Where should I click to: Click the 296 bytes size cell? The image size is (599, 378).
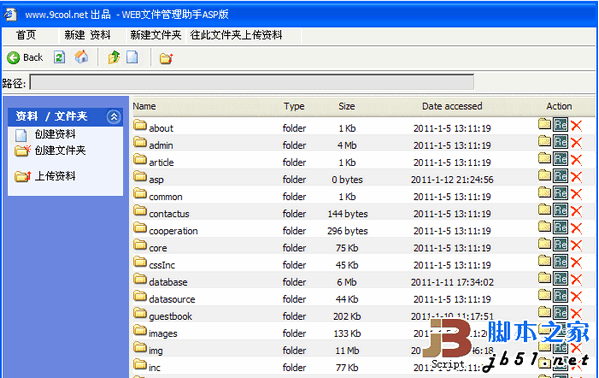click(x=347, y=231)
